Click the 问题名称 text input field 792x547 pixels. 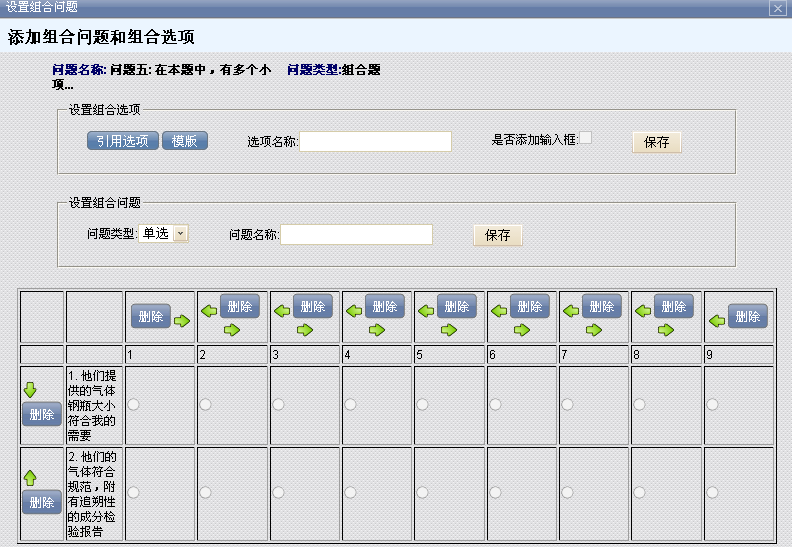(356, 234)
